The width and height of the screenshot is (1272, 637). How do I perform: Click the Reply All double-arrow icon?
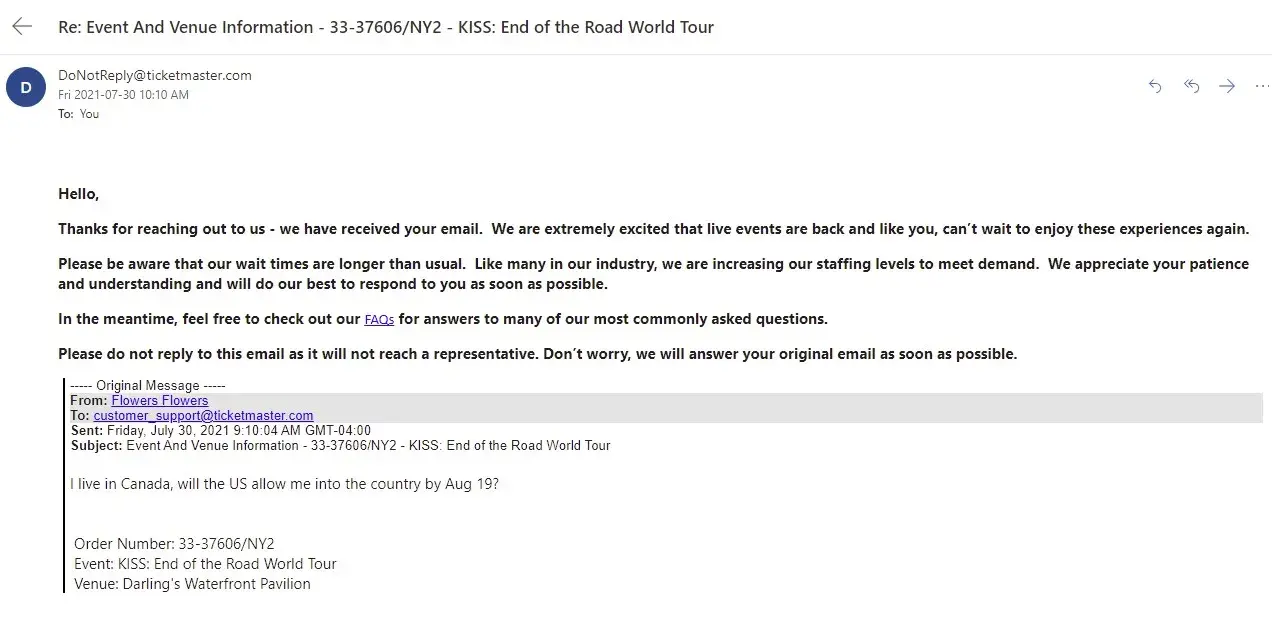[x=1191, y=87]
